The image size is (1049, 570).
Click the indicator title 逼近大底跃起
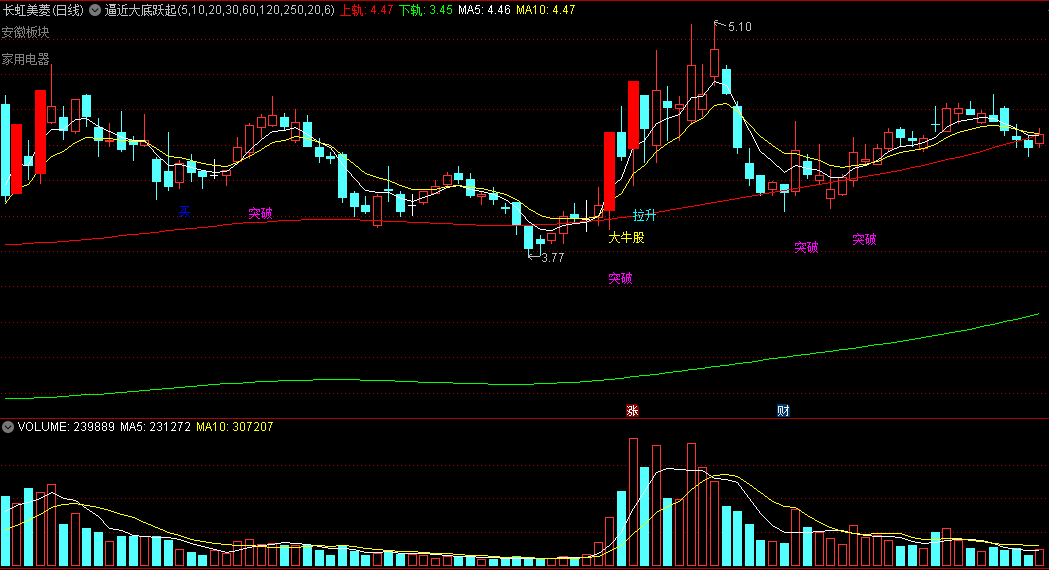[x=140, y=10]
